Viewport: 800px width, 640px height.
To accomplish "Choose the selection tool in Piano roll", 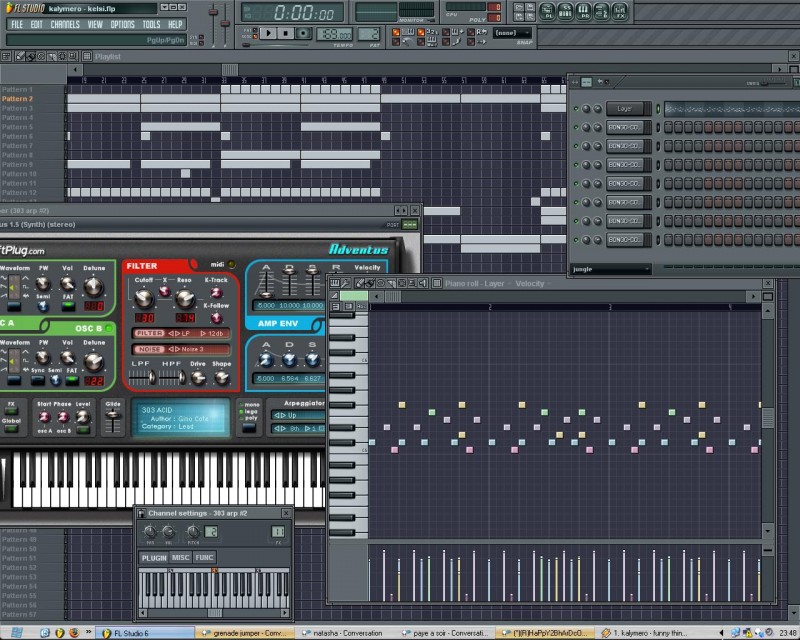I will coord(402,283).
